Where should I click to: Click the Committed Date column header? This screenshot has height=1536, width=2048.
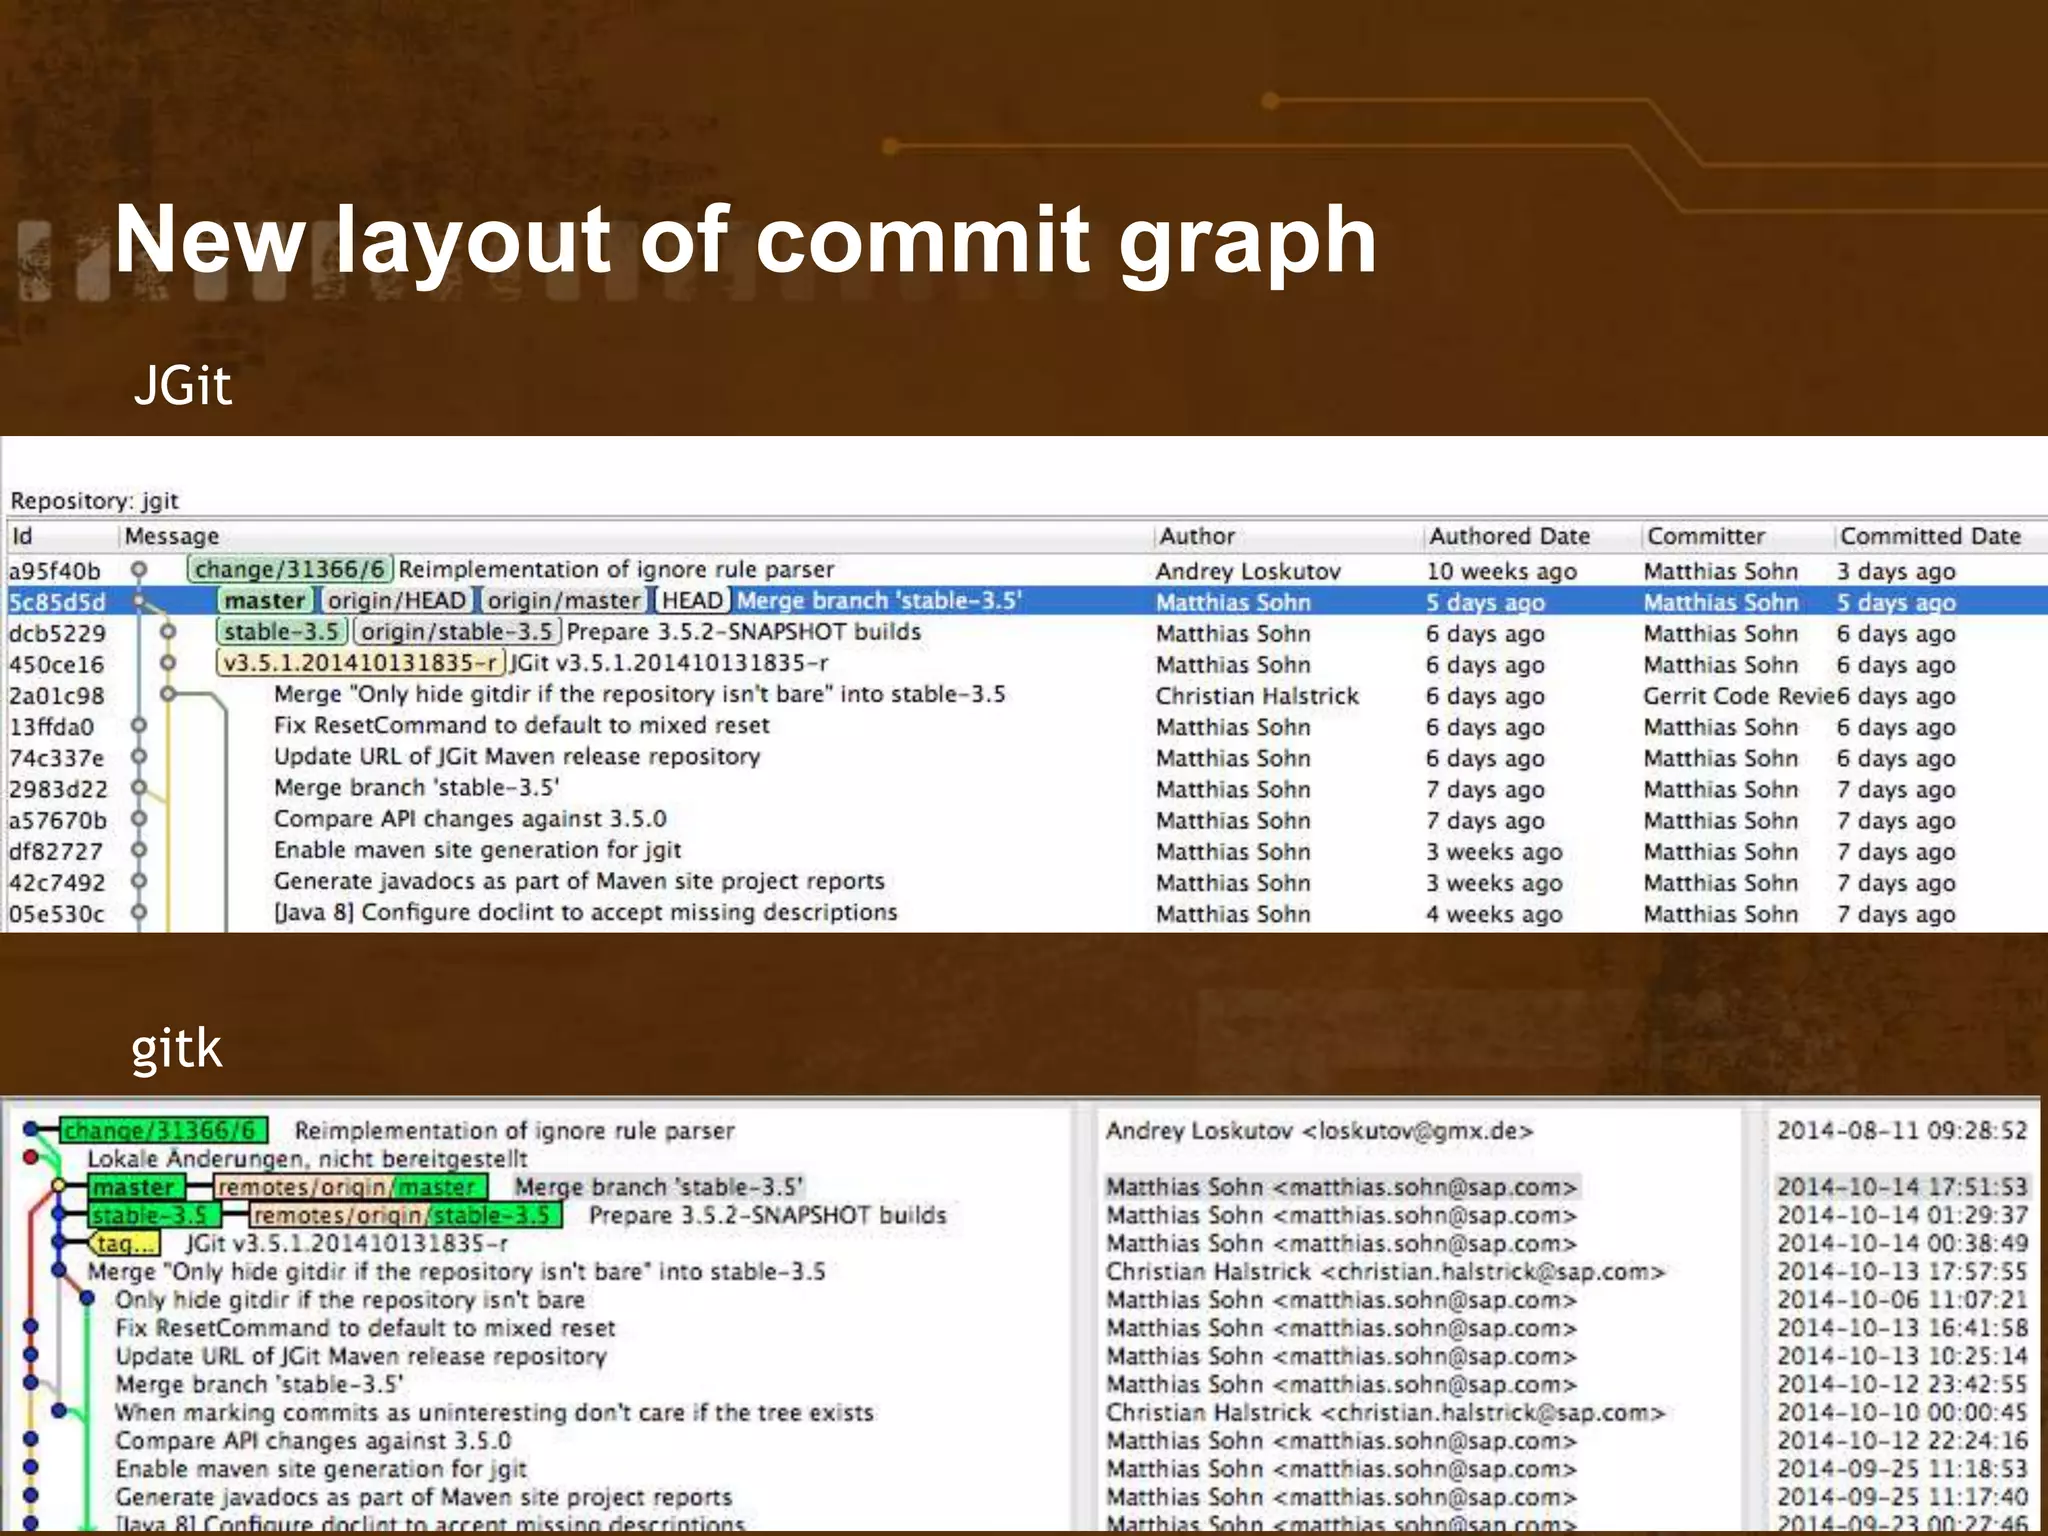[1931, 536]
